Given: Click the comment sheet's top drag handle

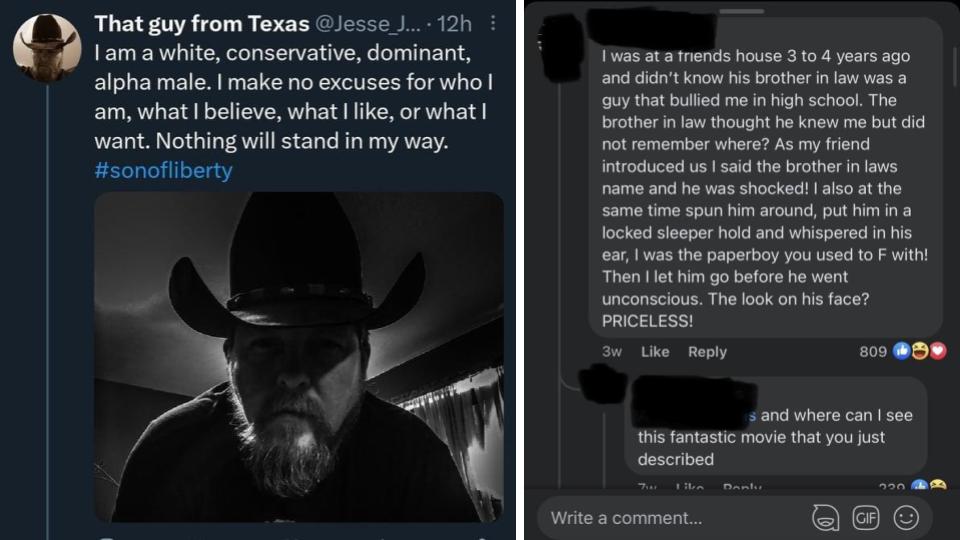Looking at the screenshot, I should click(742, 11).
